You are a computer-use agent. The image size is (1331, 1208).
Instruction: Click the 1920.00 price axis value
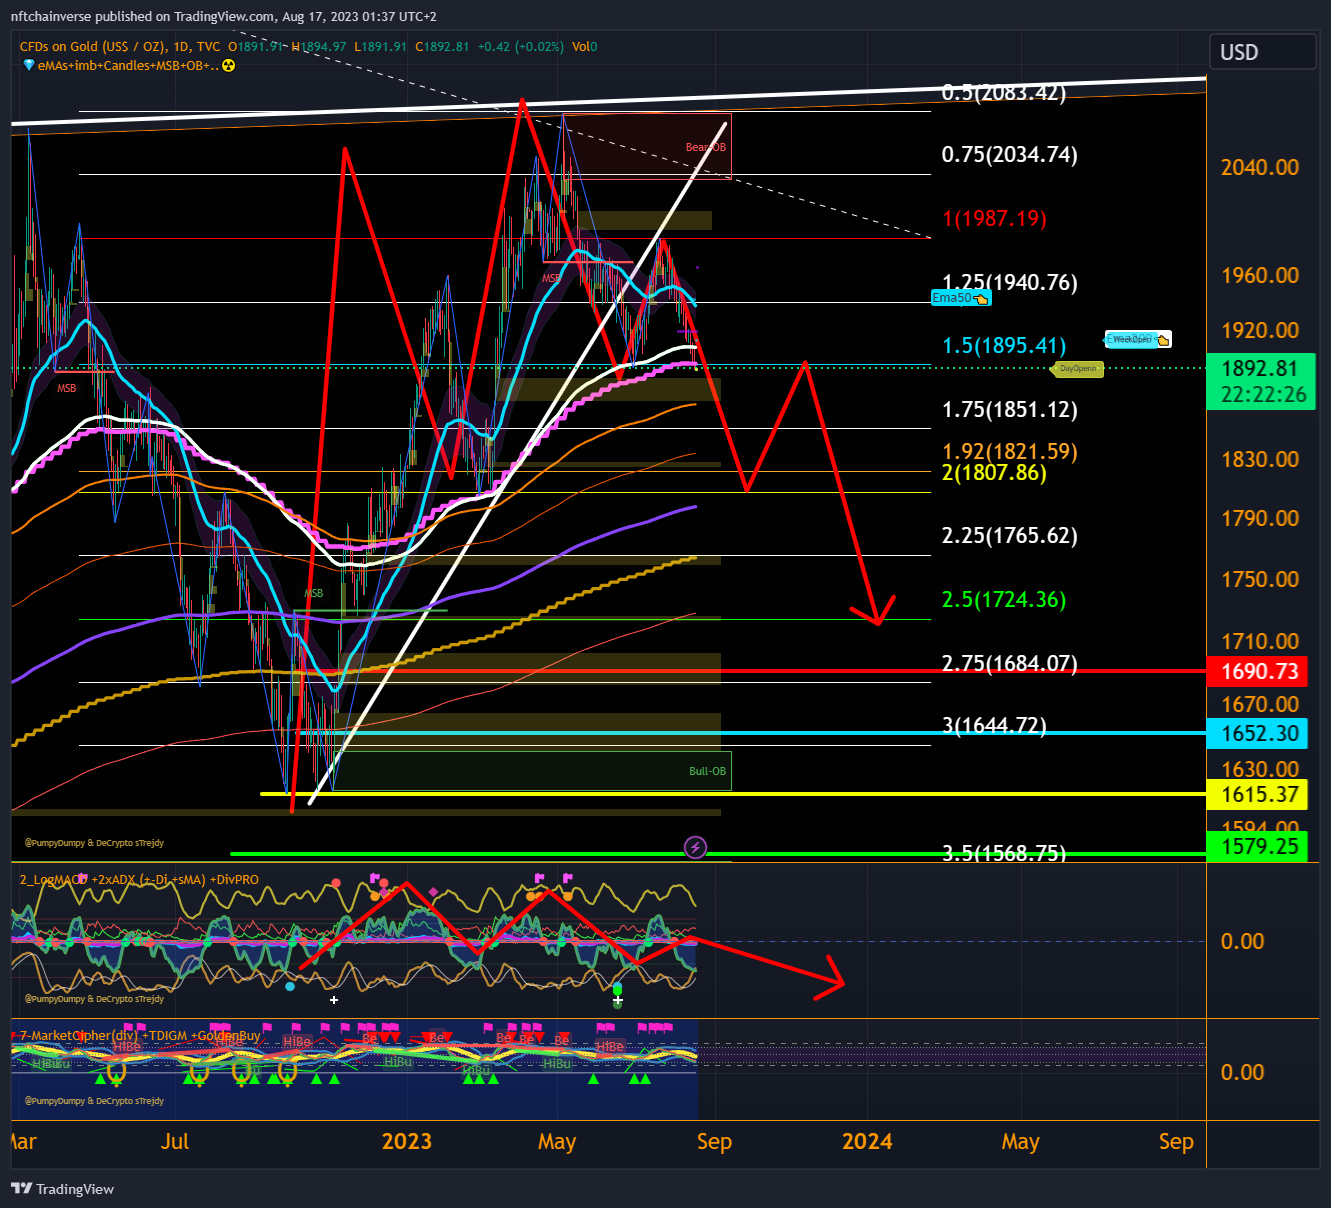tap(1259, 330)
